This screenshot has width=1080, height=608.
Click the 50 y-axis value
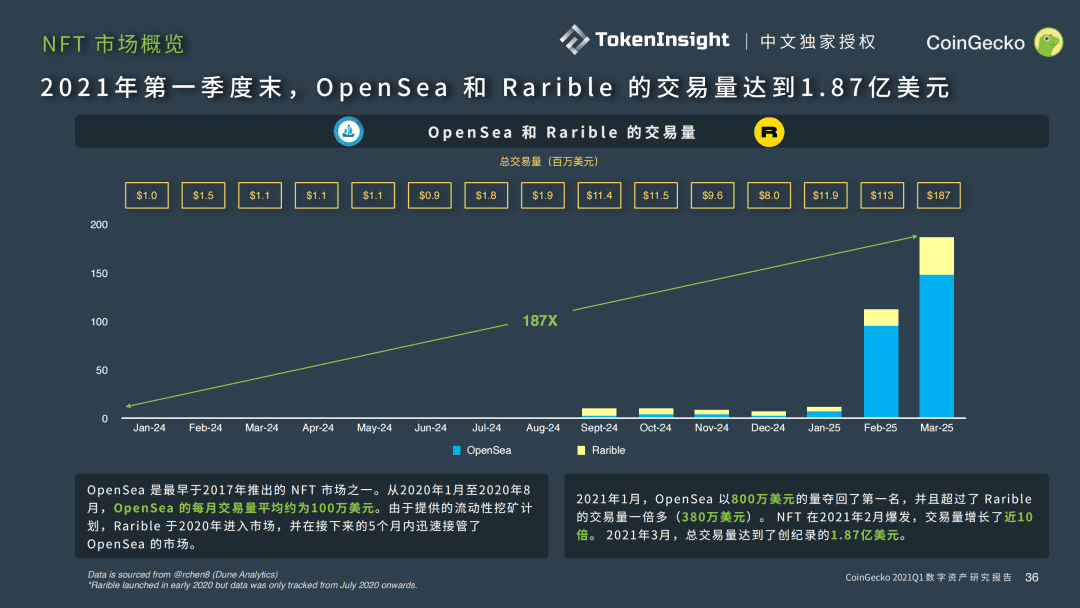coord(102,370)
